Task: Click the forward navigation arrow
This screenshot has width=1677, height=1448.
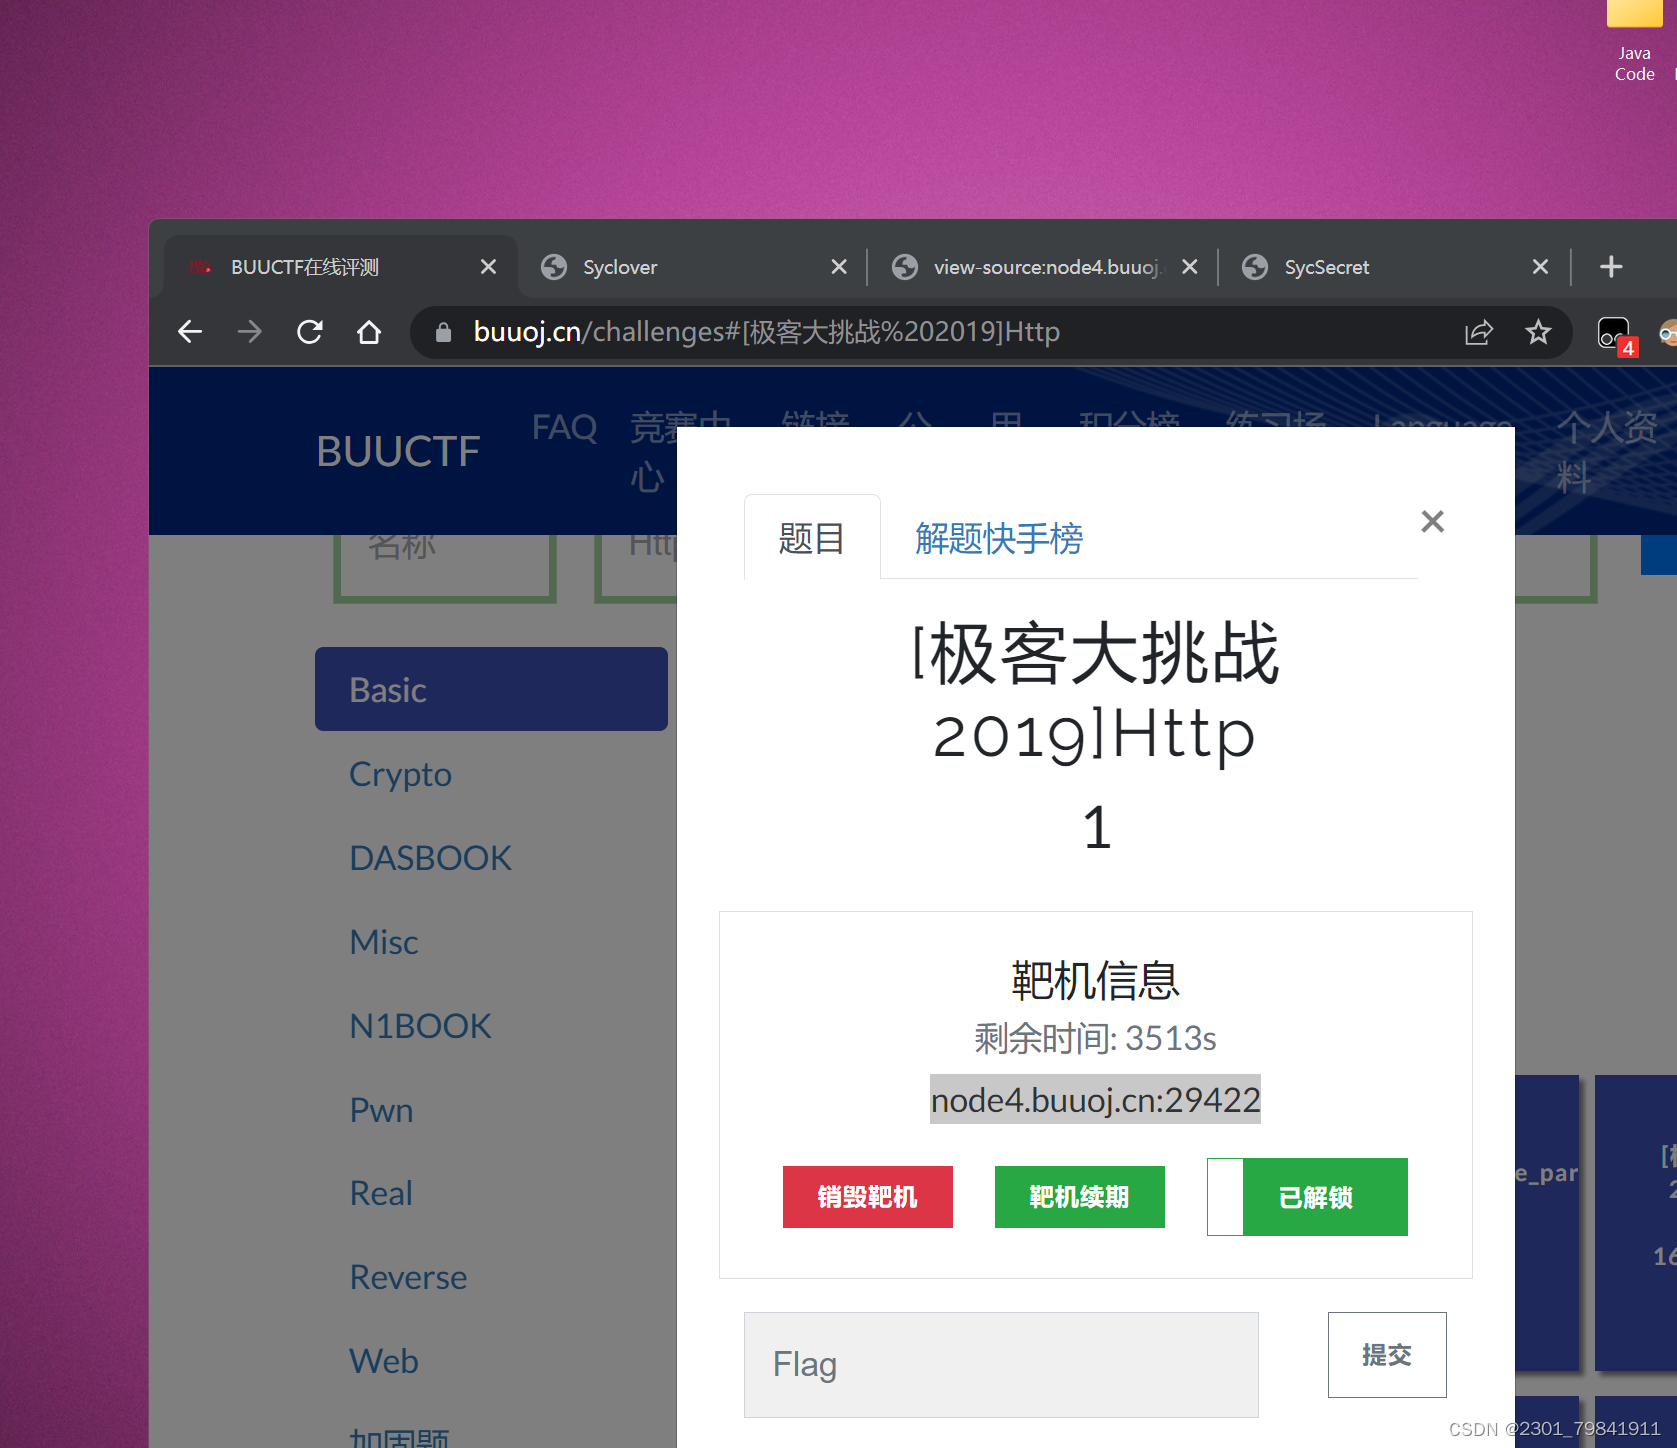Action: tap(249, 331)
